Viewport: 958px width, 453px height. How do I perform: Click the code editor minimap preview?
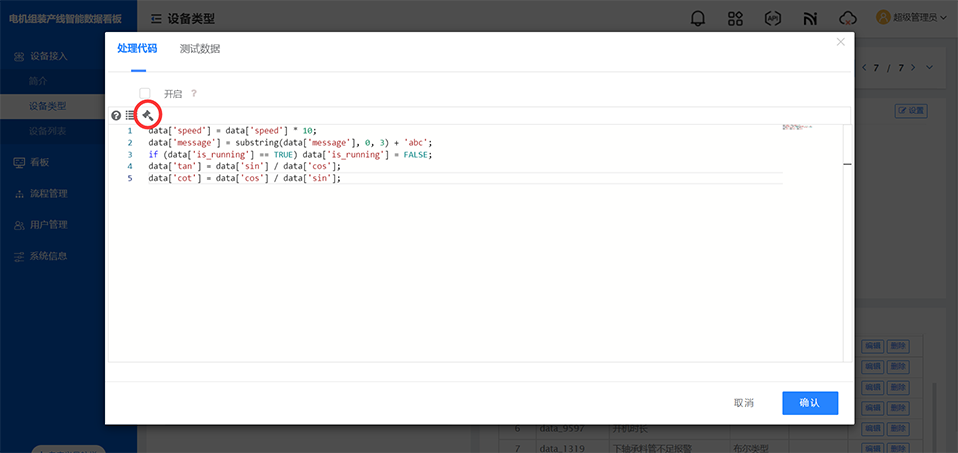click(x=797, y=127)
